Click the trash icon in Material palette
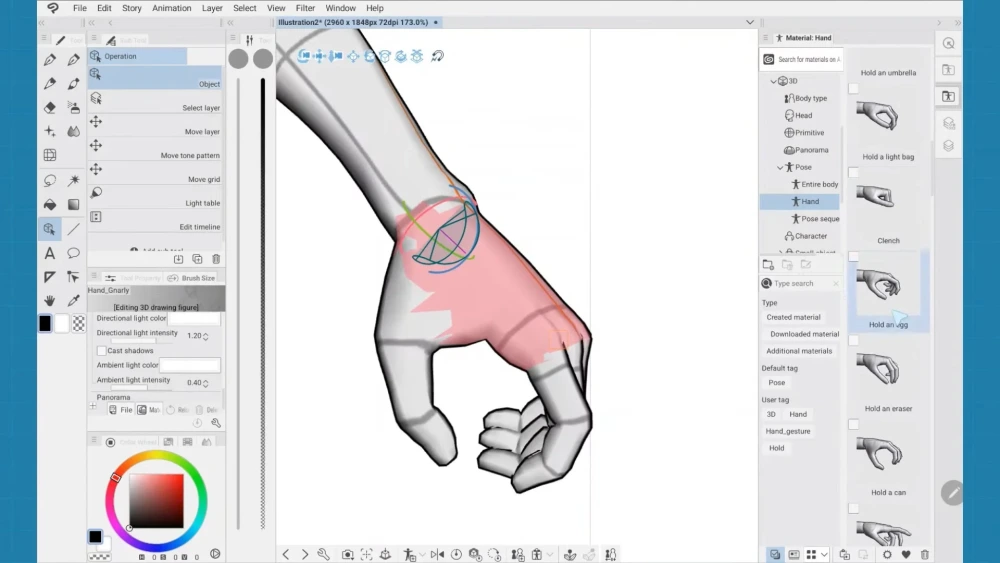This screenshot has height=563, width=1000. pyautogui.click(x=925, y=555)
